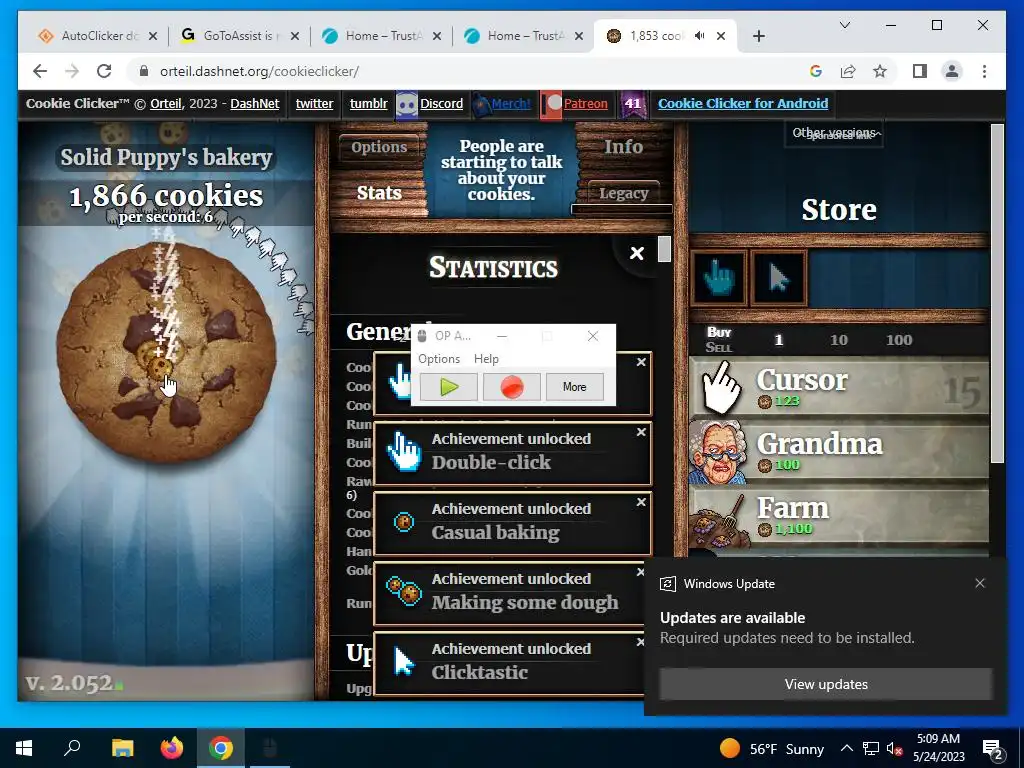Open the Merch! link

point(511,104)
